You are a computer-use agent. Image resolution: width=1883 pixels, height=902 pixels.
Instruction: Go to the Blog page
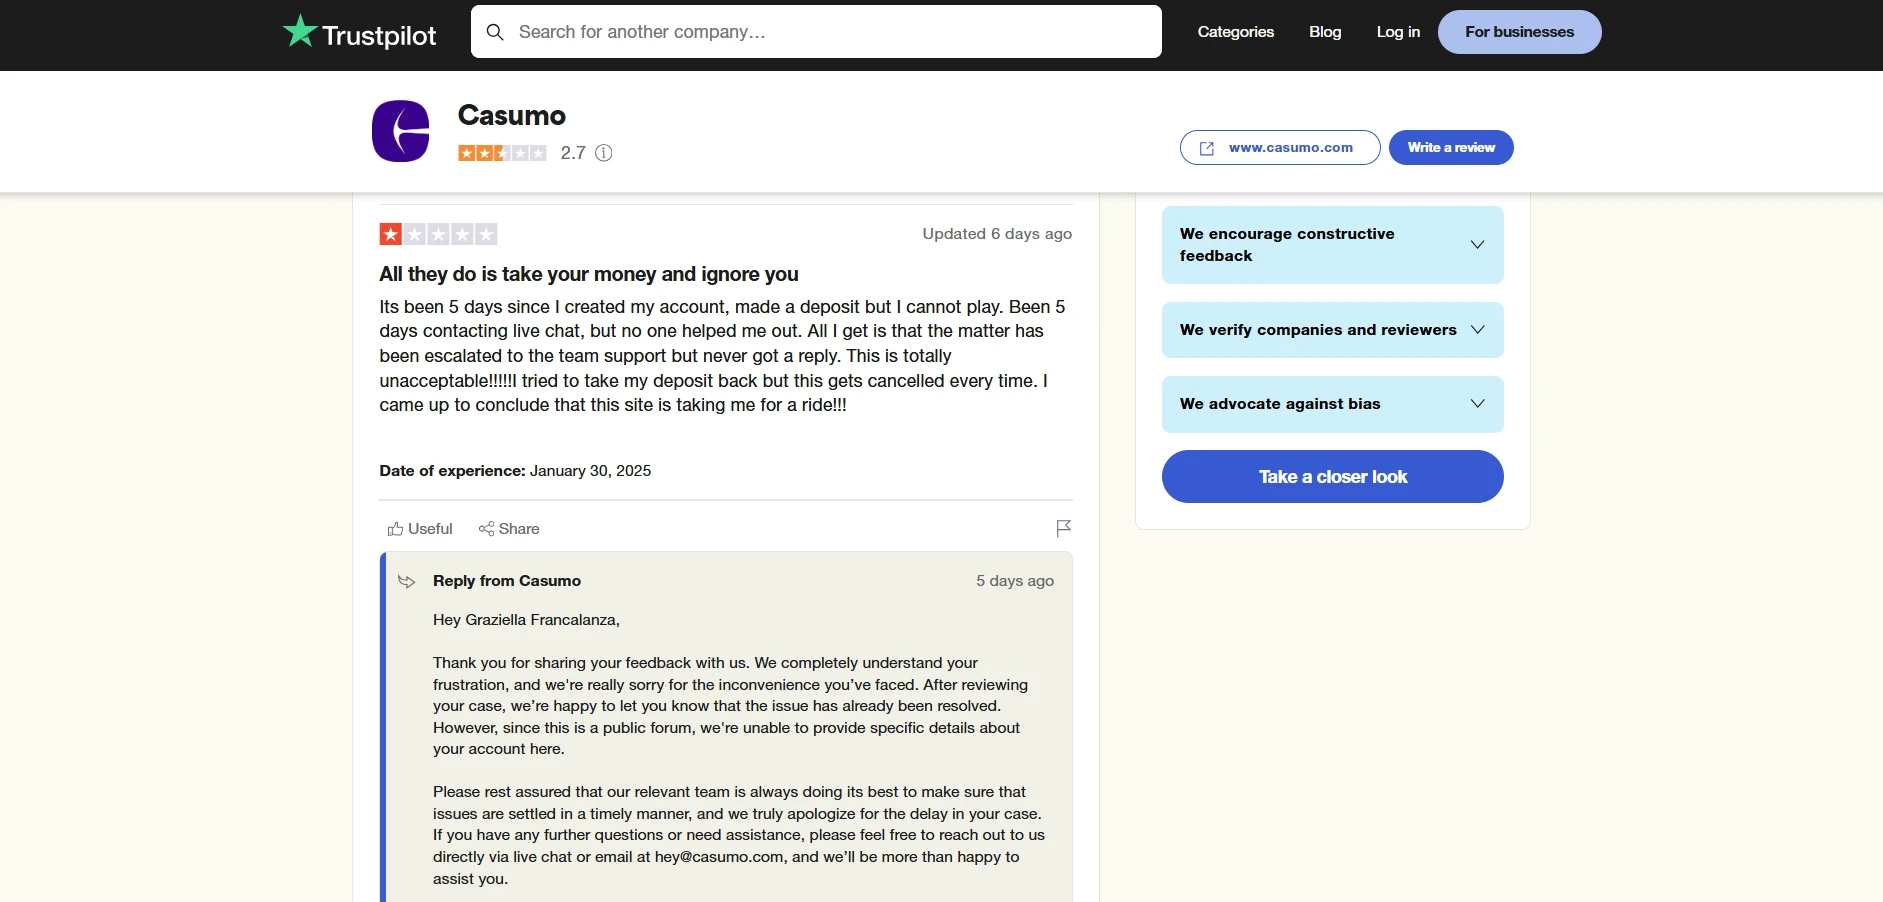(x=1325, y=32)
